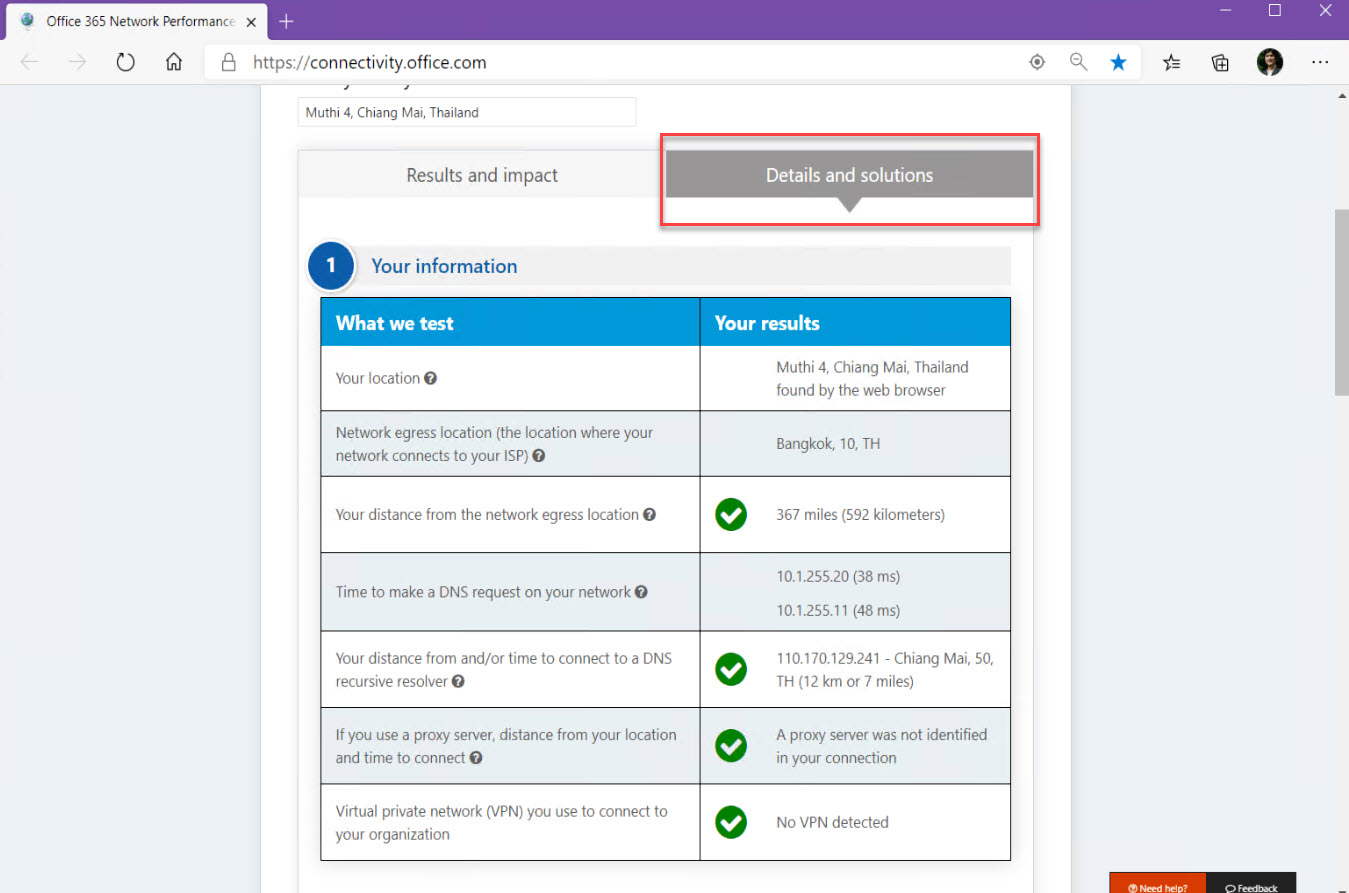Click help icon beside network egress location
The width and height of the screenshot is (1349, 893).
[x=539, y=456]
